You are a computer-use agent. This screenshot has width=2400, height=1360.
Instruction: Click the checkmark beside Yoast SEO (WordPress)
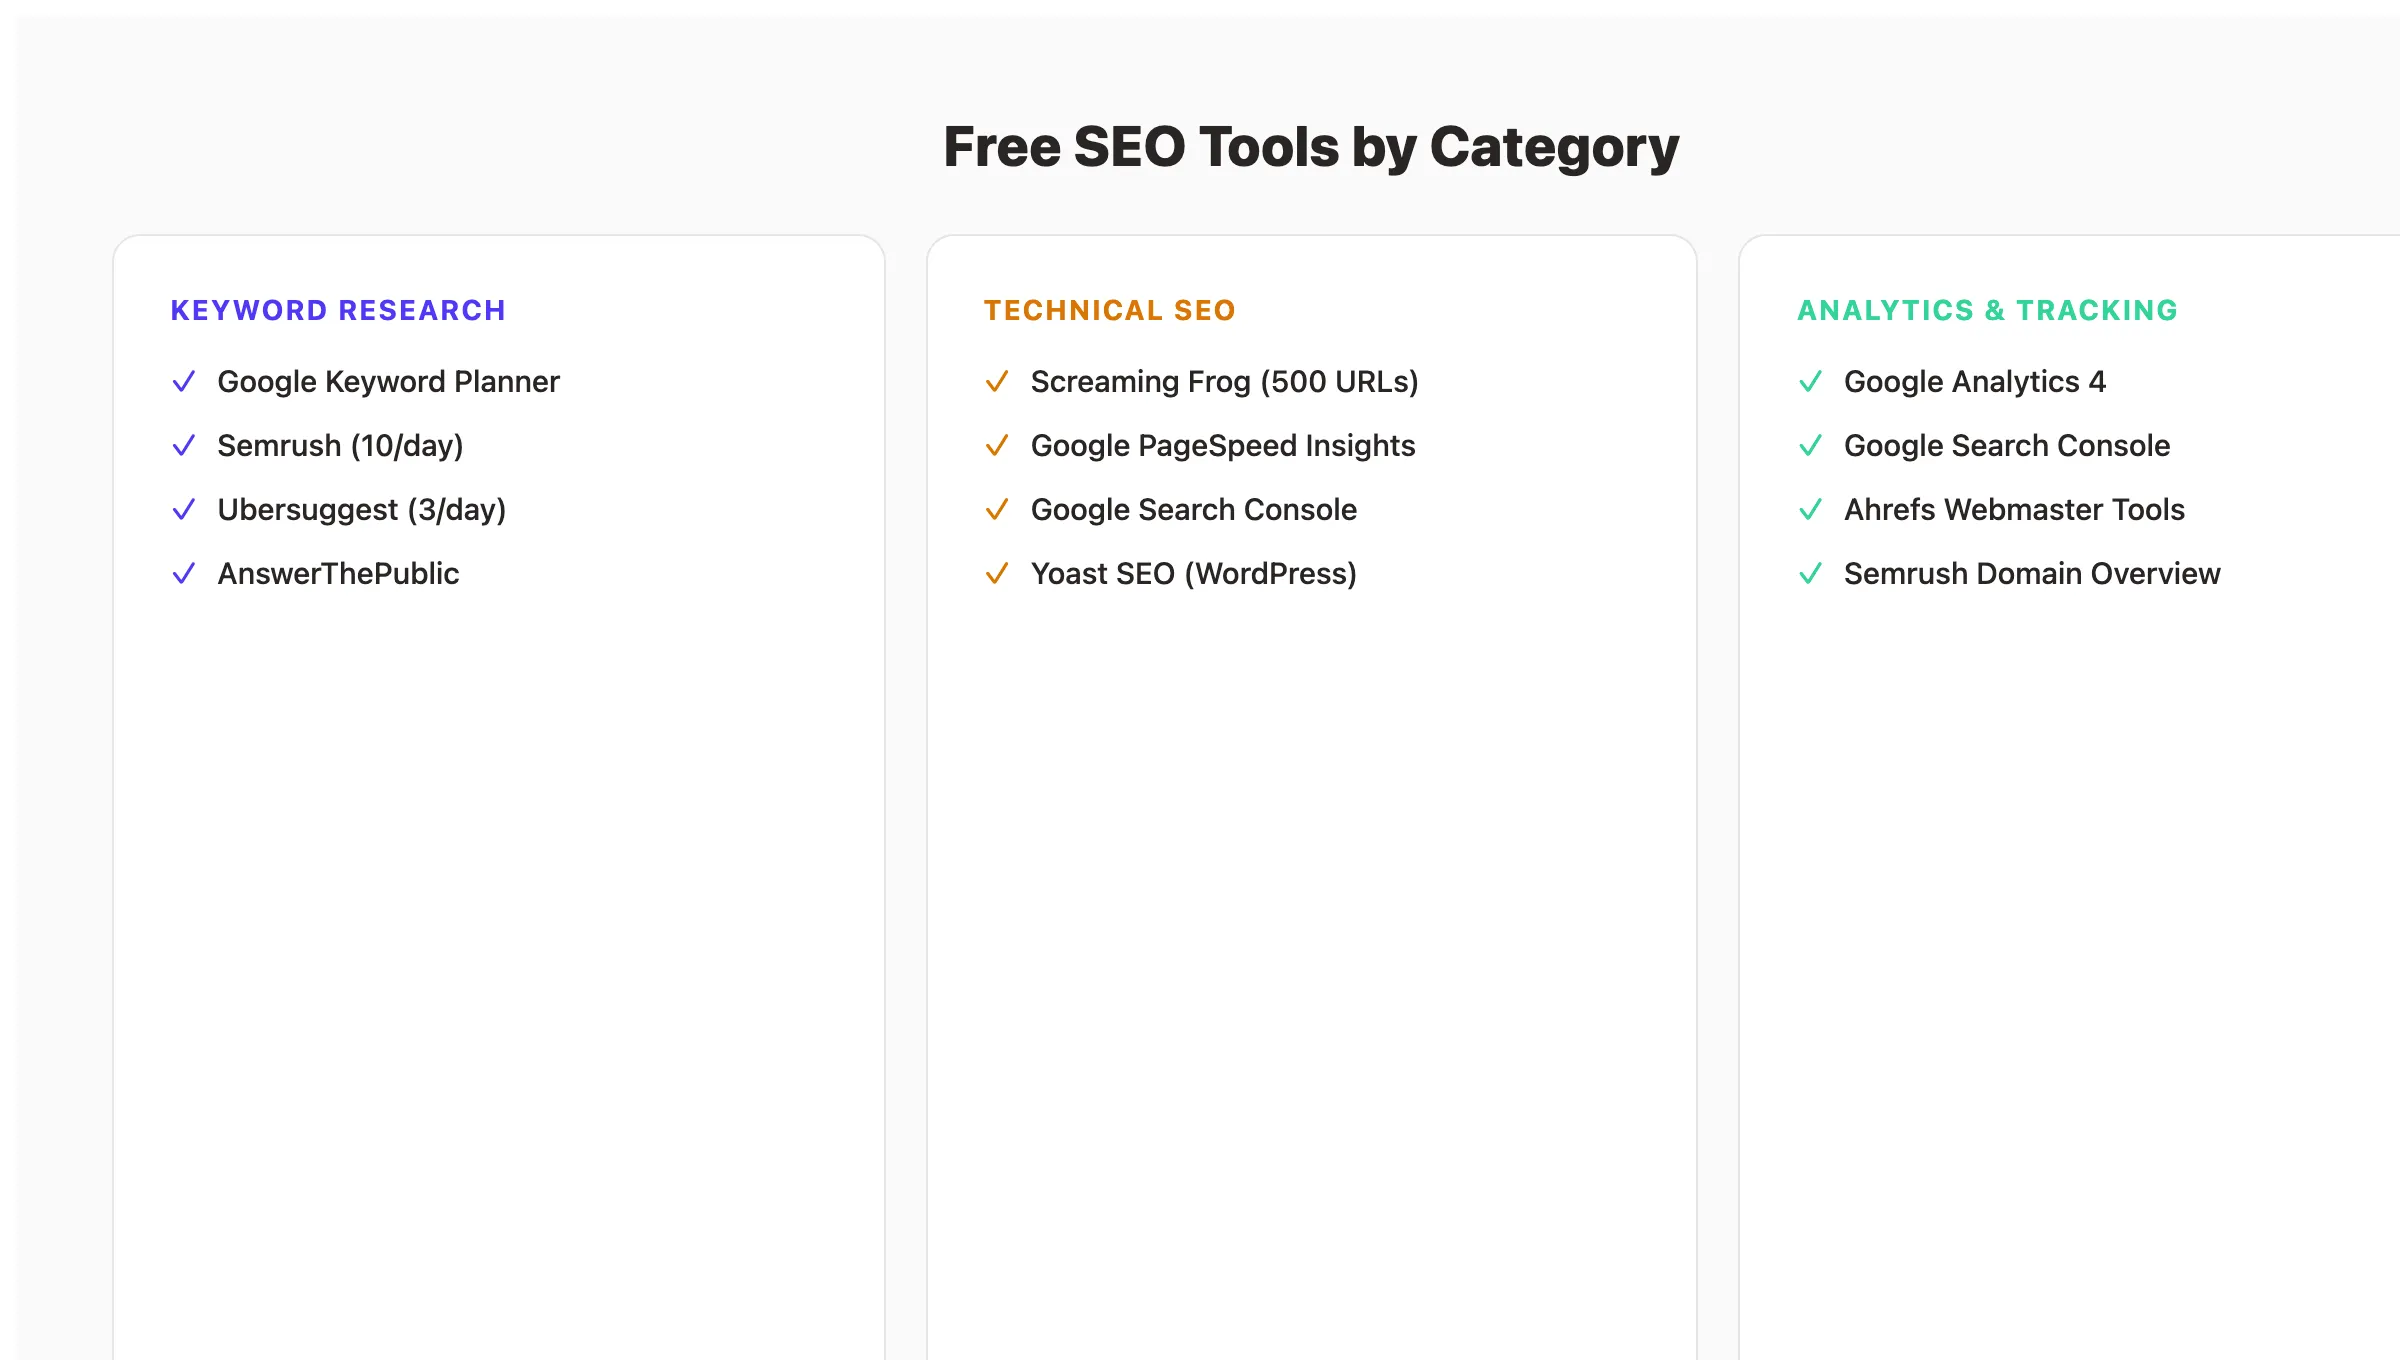tap(997, 573)
